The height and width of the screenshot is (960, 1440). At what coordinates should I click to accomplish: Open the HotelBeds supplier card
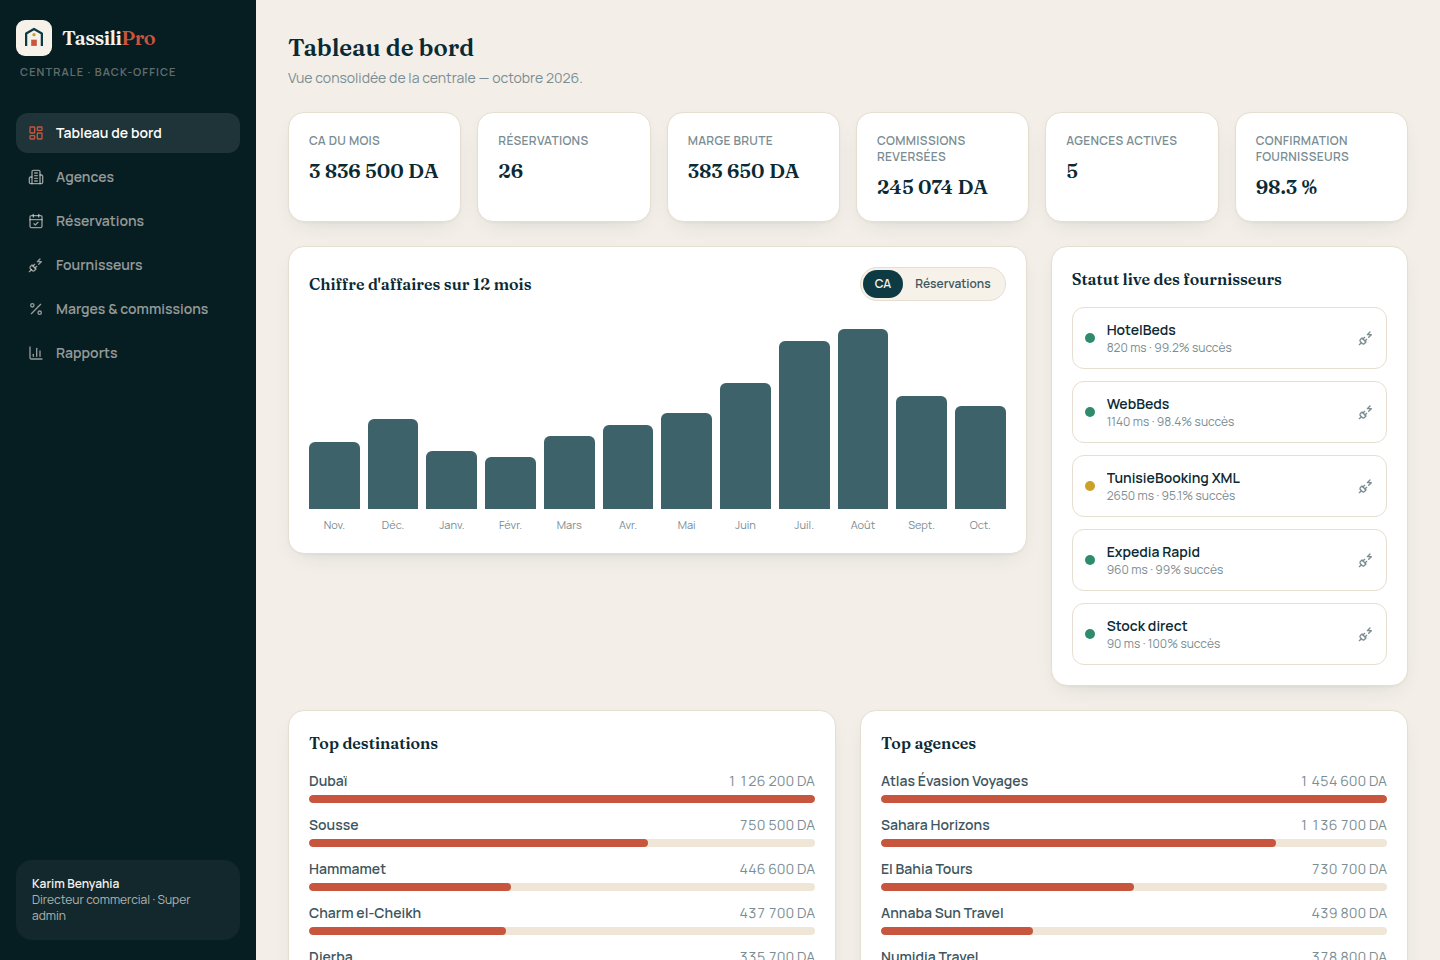coord(1229,338)
